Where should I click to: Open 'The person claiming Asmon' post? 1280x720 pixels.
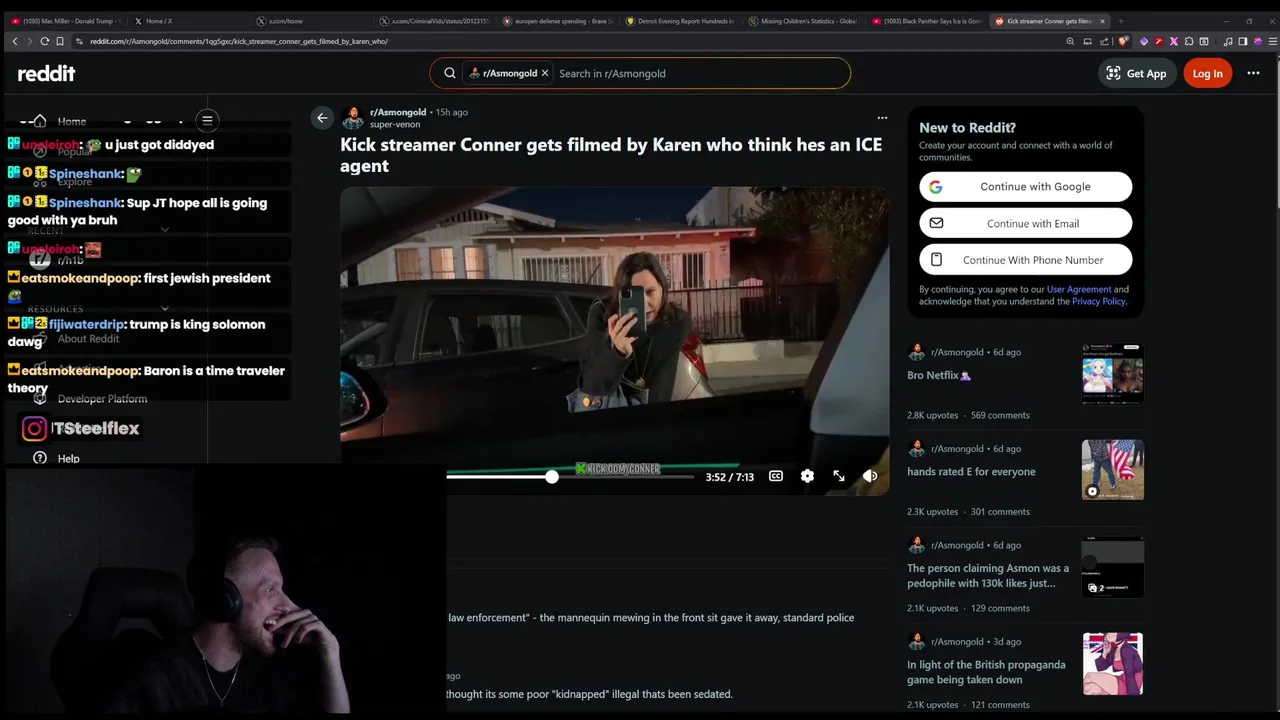(988, 575)
